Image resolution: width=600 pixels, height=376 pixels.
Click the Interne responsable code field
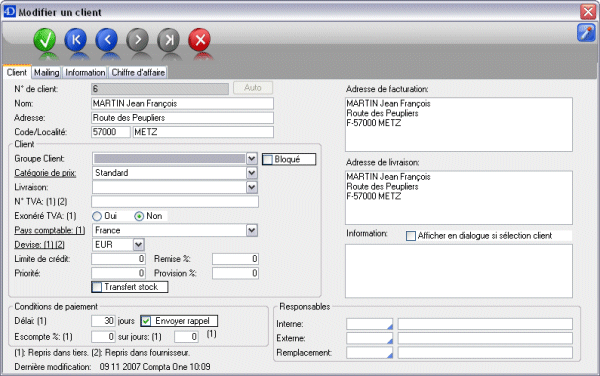[x=370, y=324]
